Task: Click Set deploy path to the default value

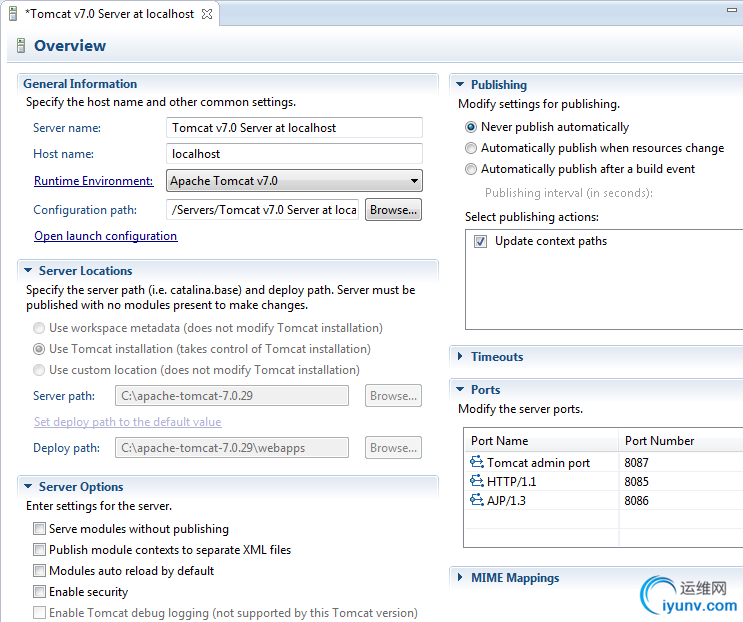Action: tap(127, 422)
